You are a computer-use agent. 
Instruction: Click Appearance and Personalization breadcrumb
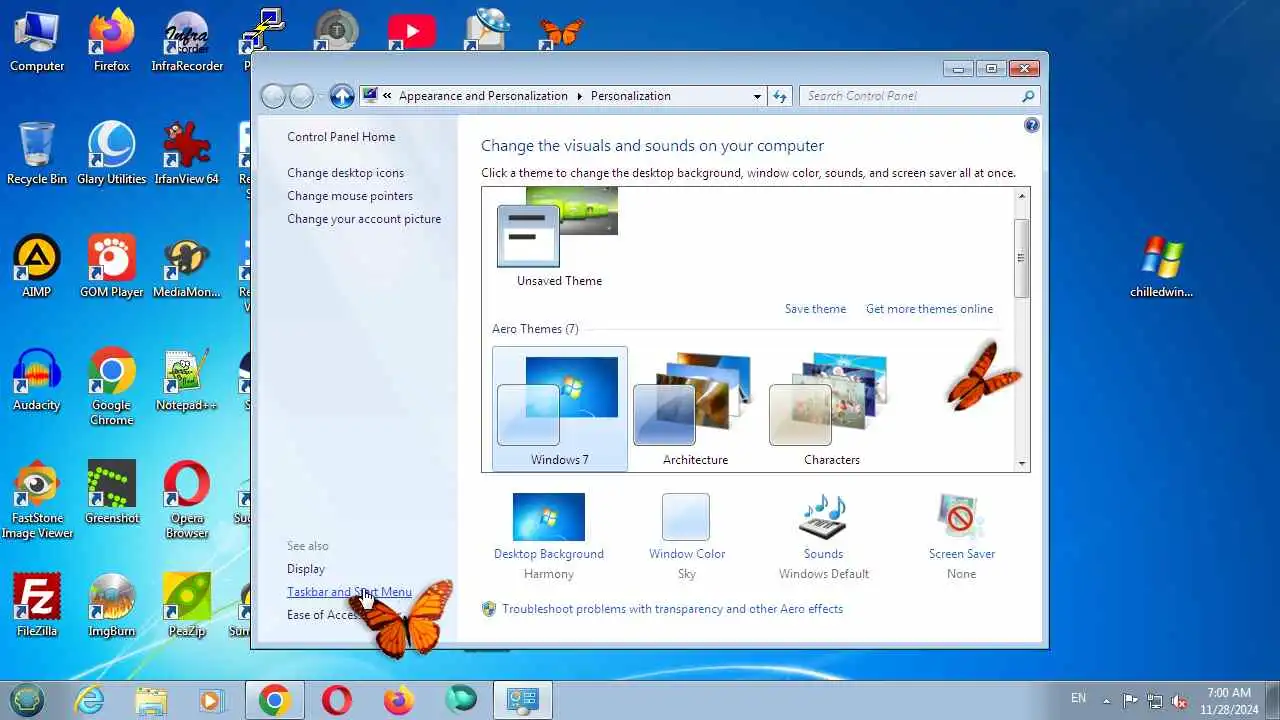coord(483,96)
